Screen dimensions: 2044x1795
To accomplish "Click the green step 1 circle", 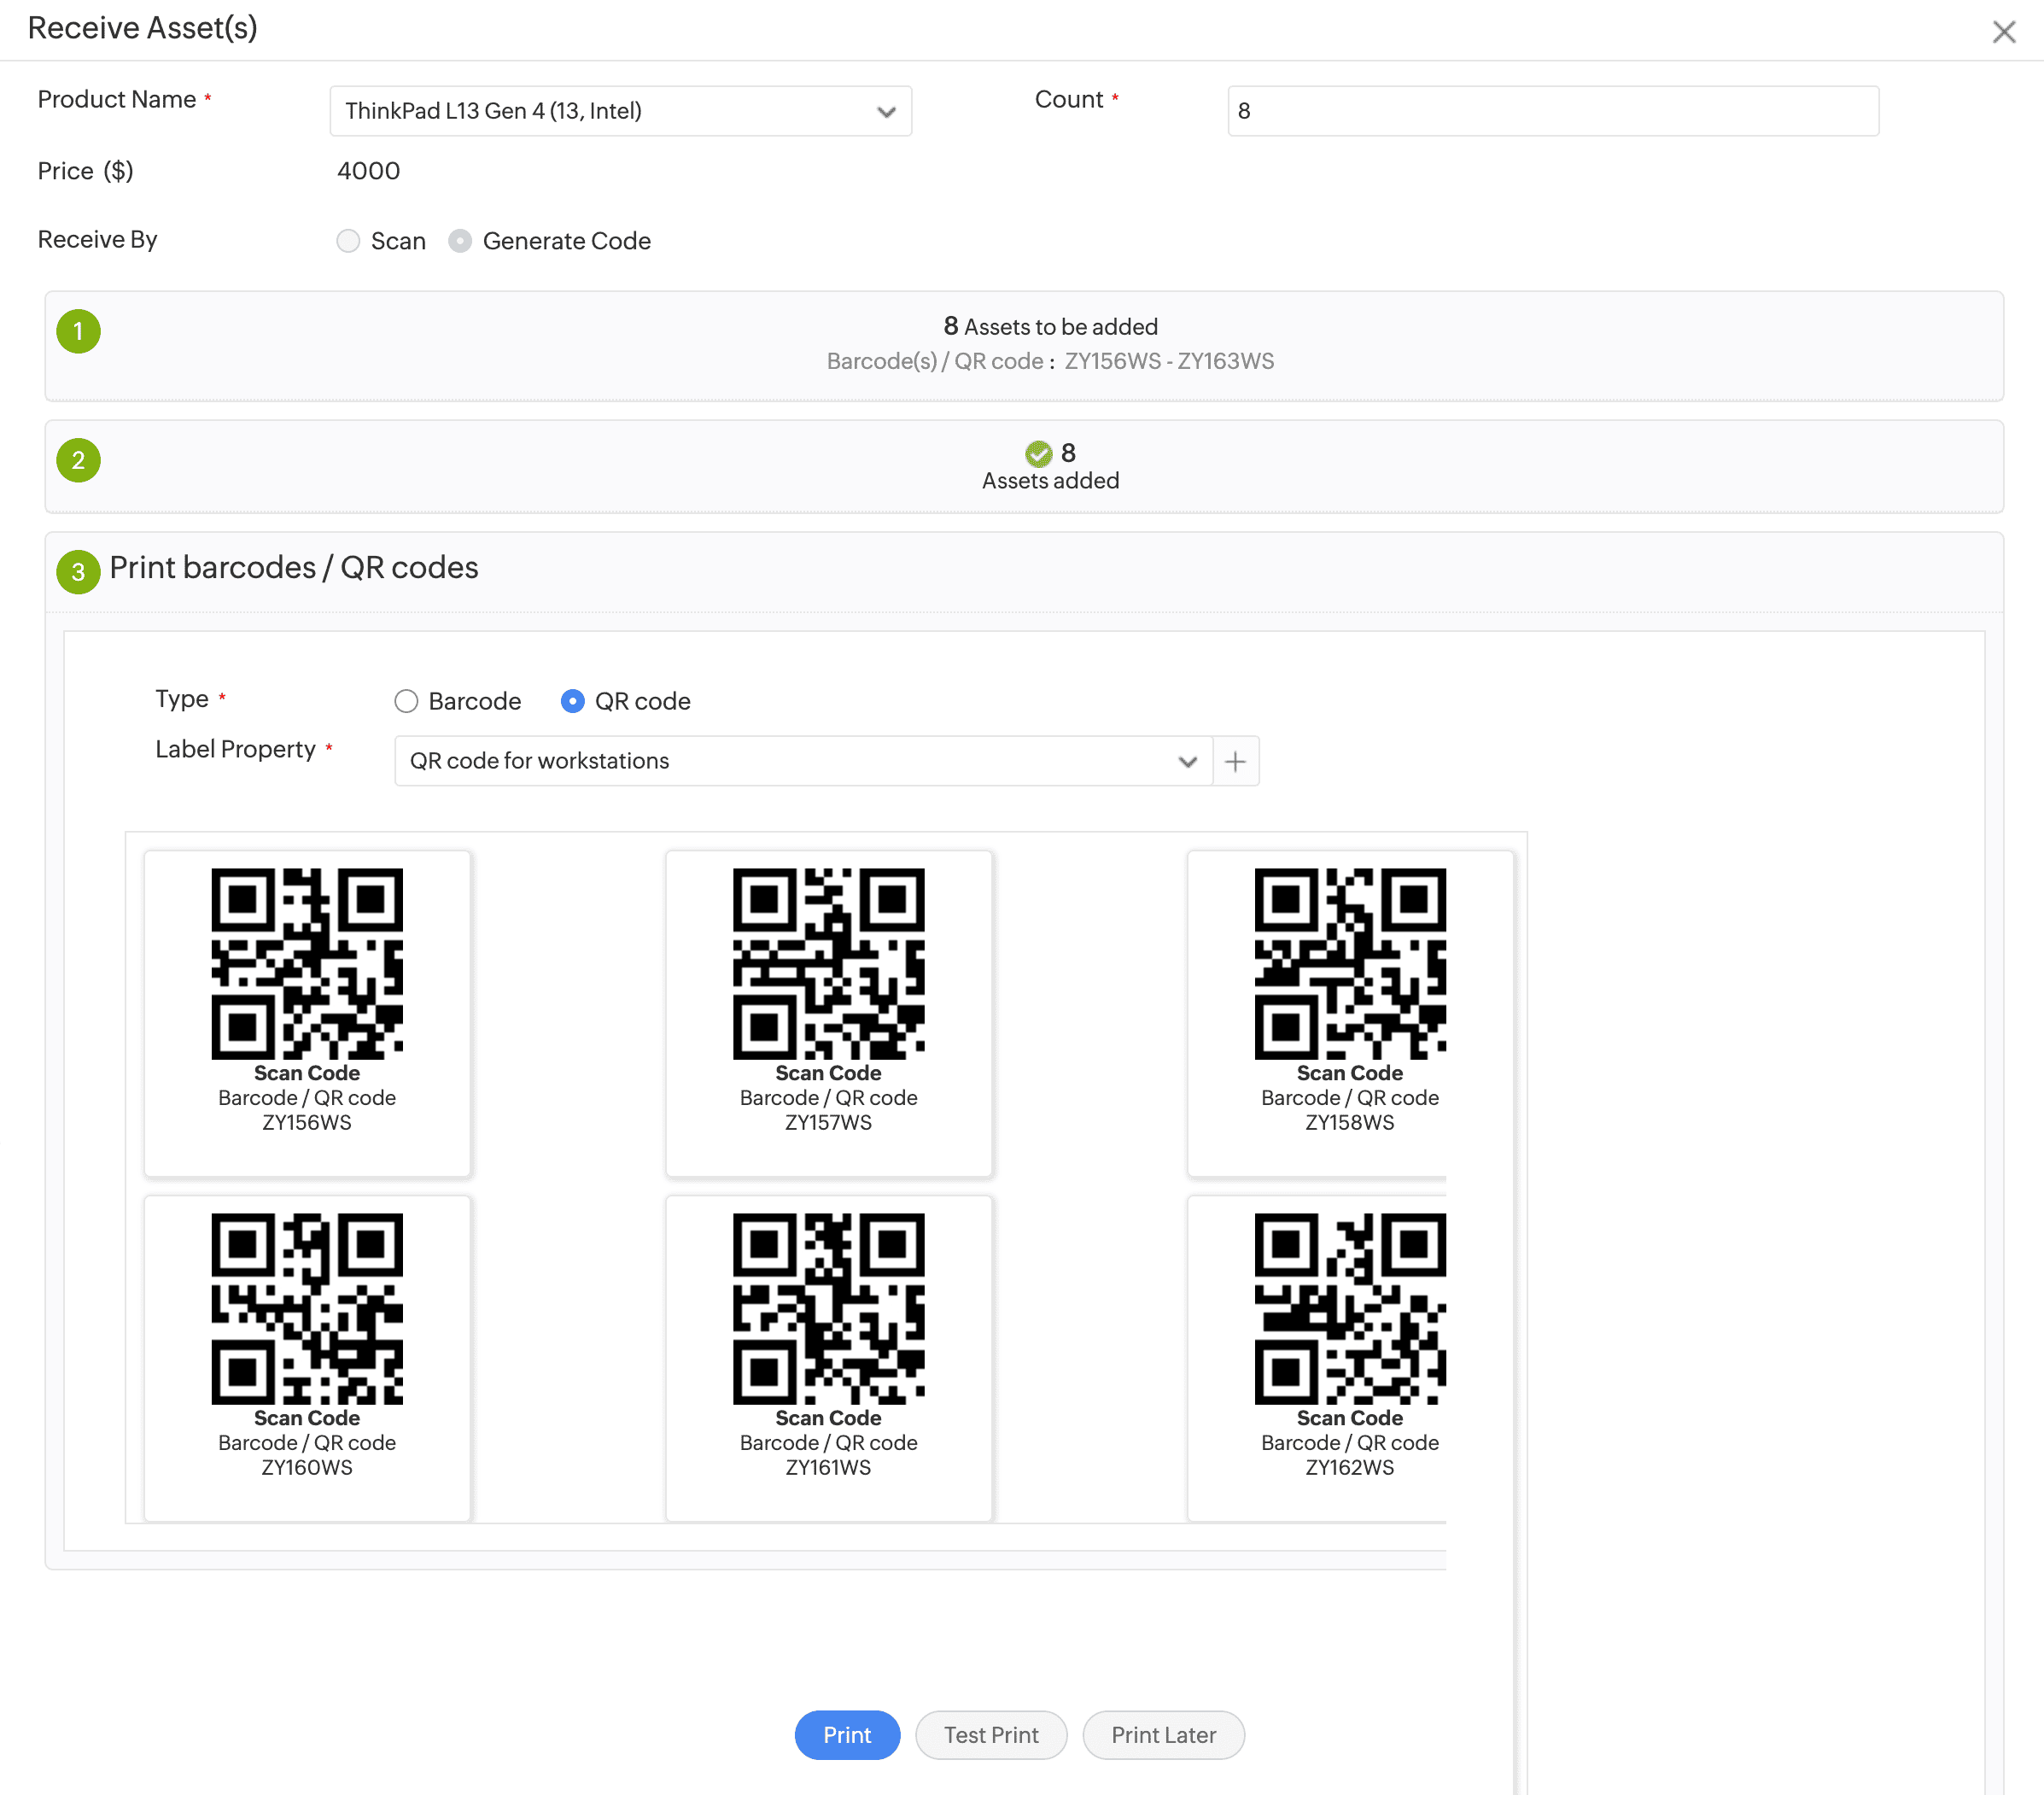I will point(78,331).
